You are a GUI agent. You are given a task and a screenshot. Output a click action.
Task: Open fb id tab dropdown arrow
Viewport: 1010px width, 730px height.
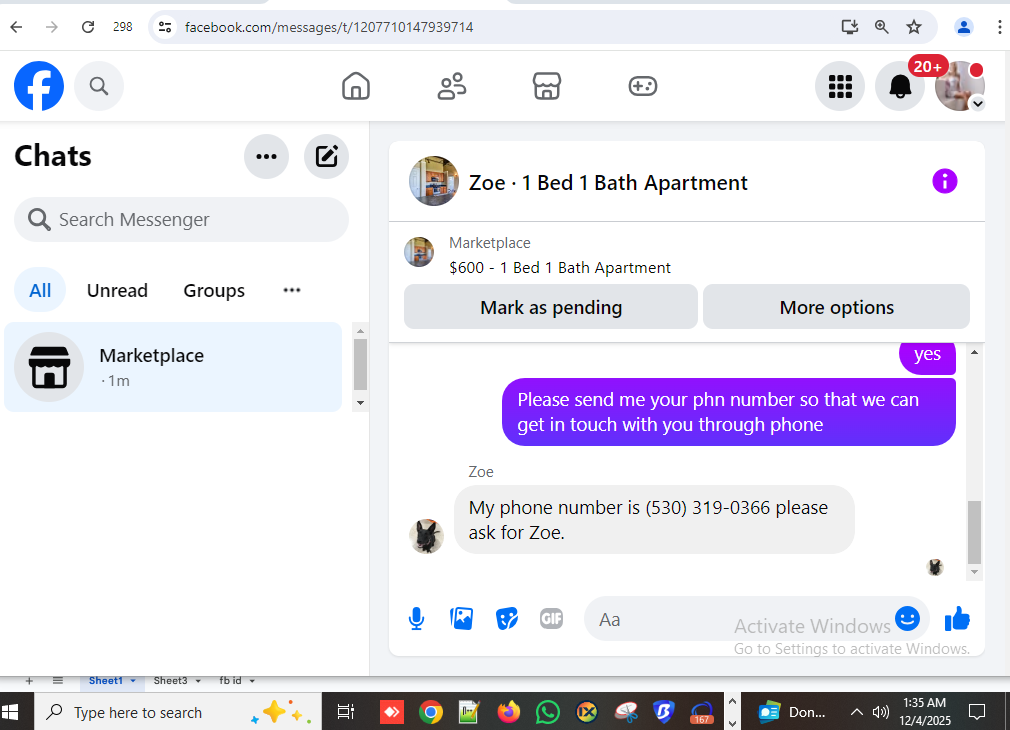(252, 681)
